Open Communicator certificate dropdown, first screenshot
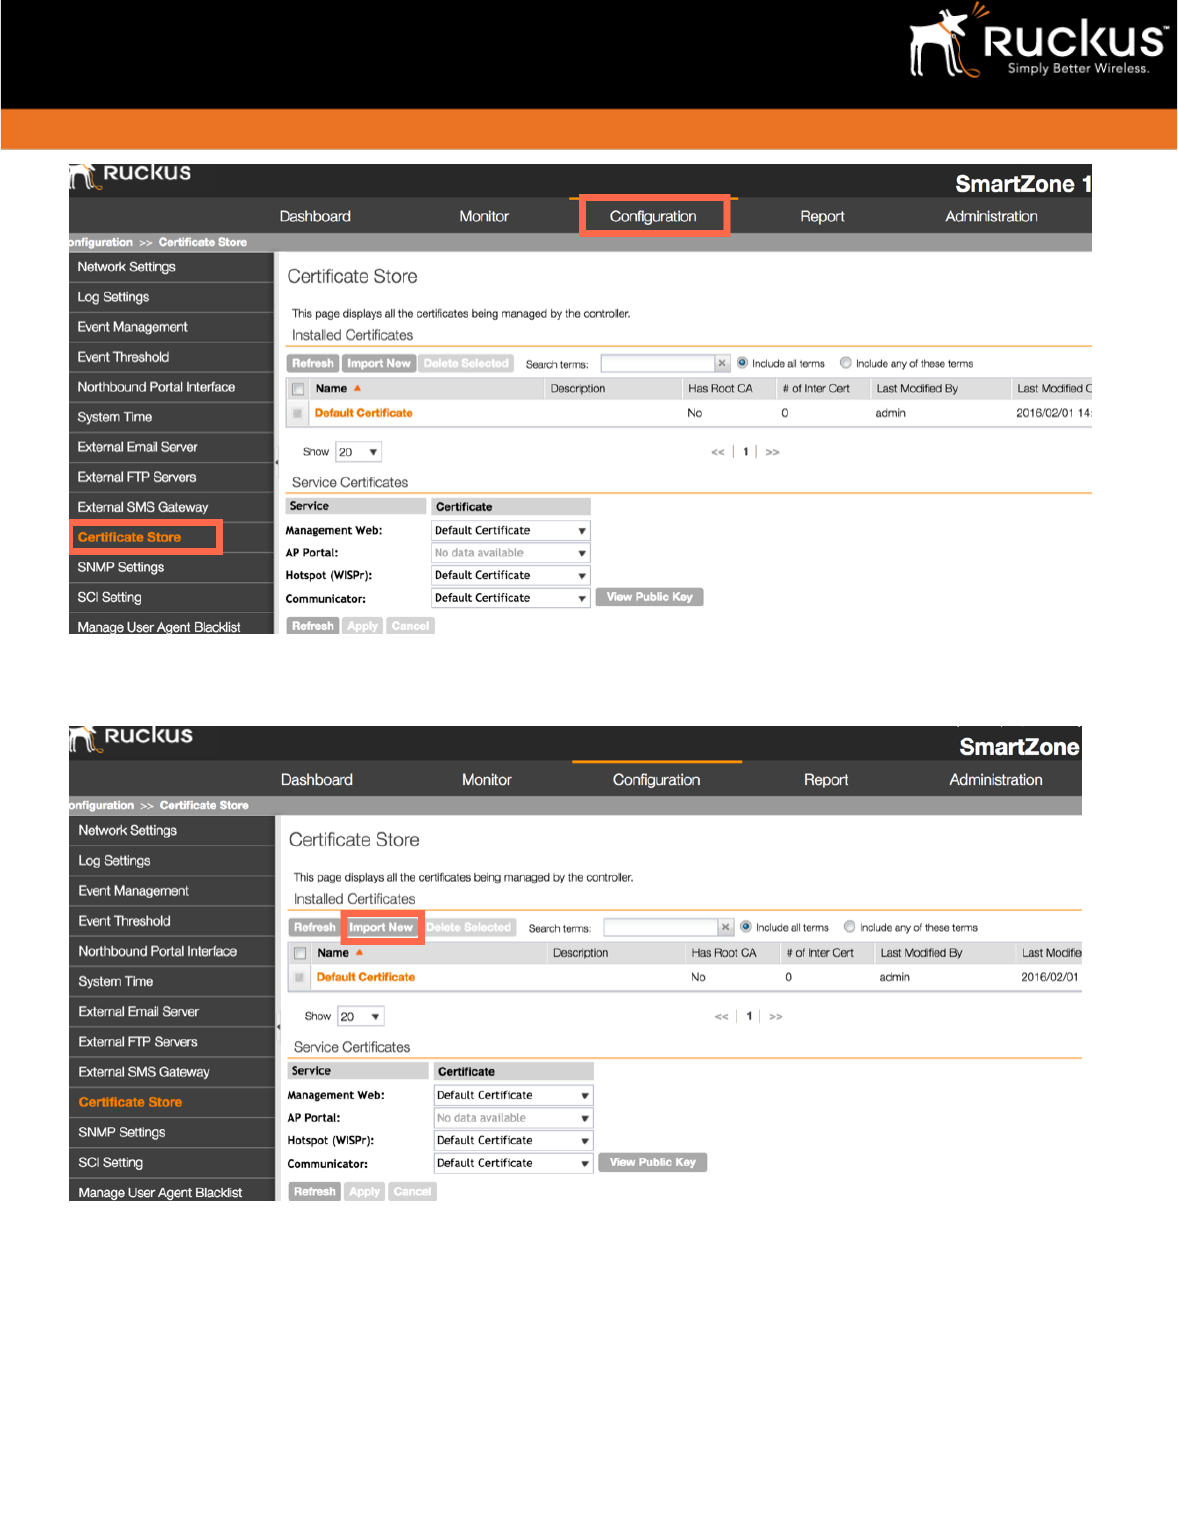The height and width of the screenshot is (1538, 1178). tap(511, 598)
